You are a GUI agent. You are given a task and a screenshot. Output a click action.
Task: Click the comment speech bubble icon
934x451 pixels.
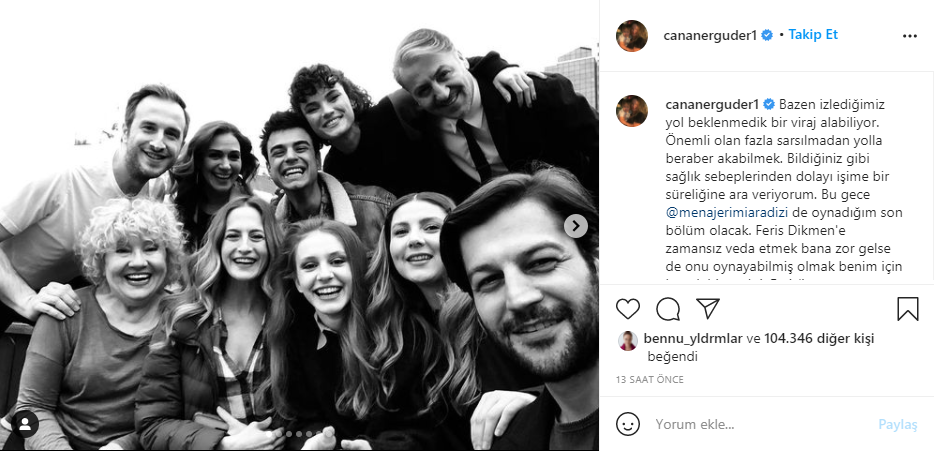[x=667, y=308]
